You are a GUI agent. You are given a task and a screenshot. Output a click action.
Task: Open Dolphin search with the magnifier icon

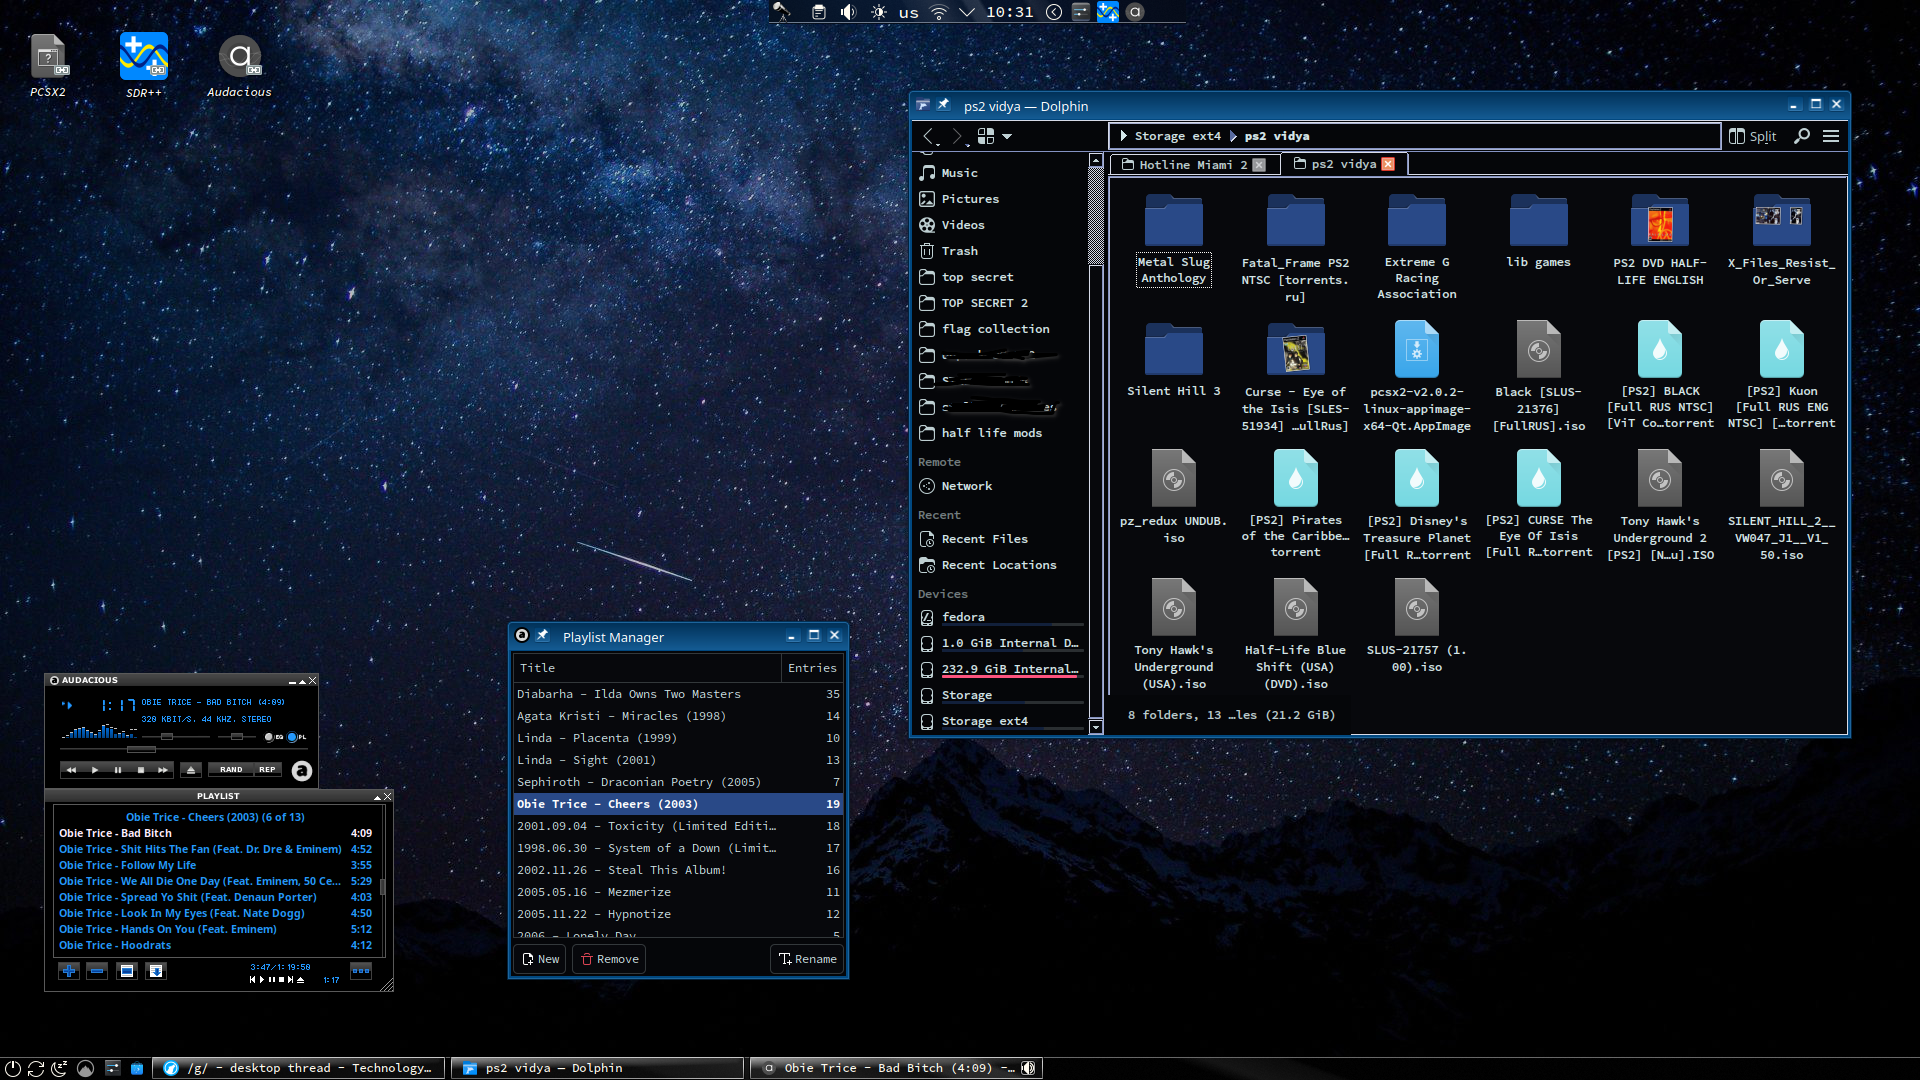click(x=1802, y=136)
